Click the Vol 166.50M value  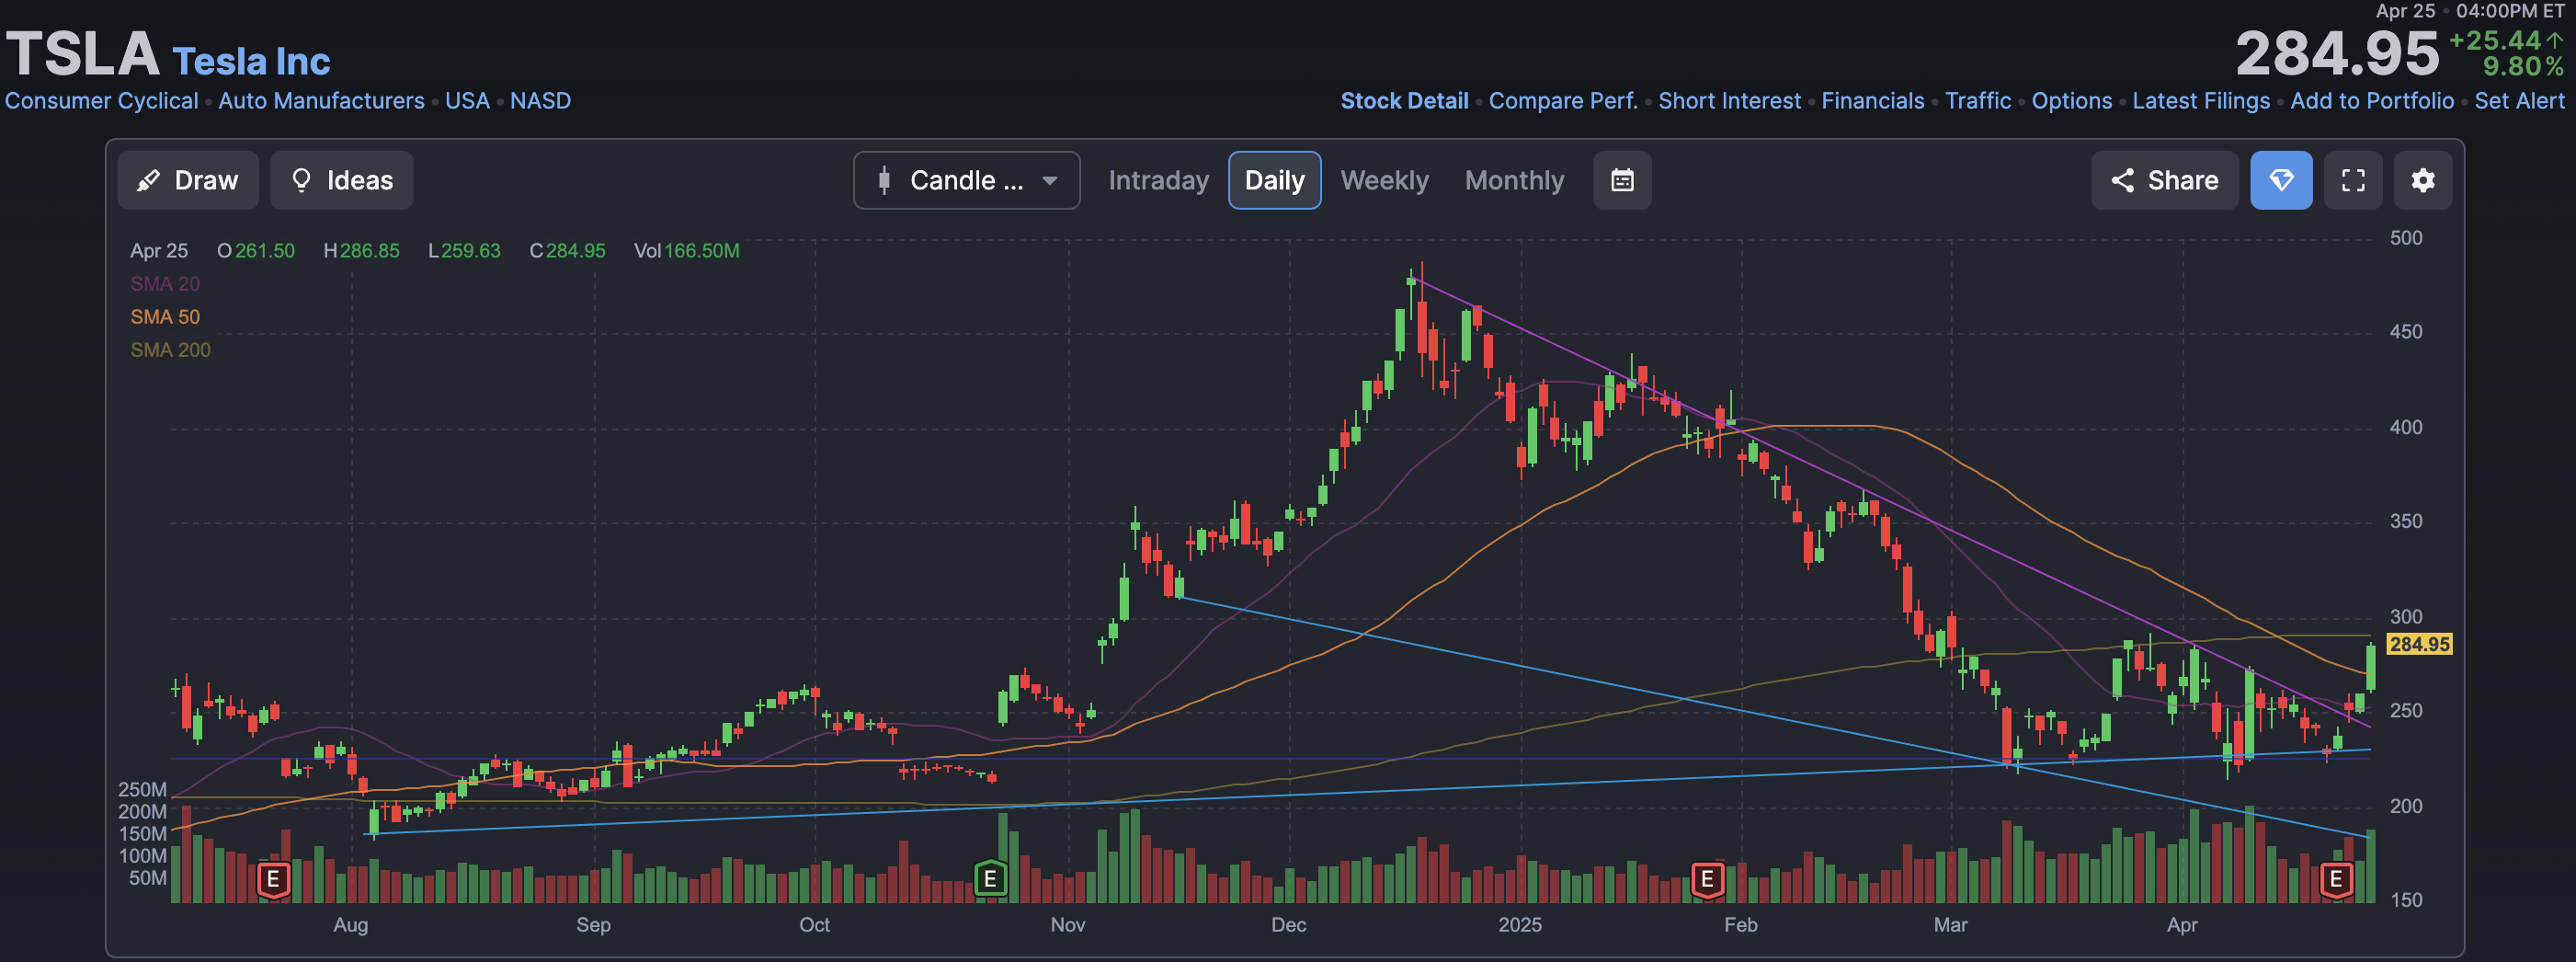point(701,251)
